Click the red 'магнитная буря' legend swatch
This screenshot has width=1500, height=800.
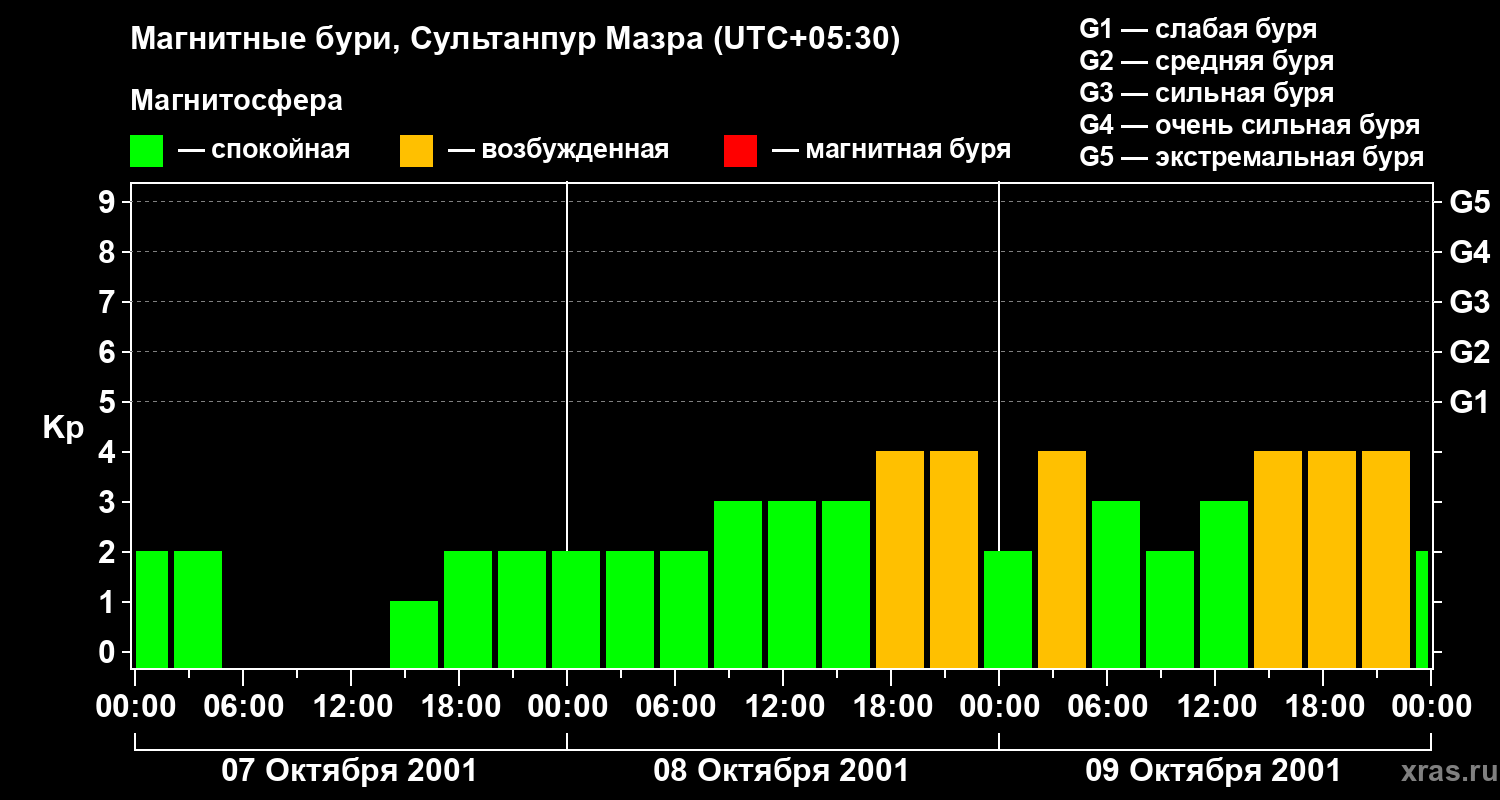[740, 151]
